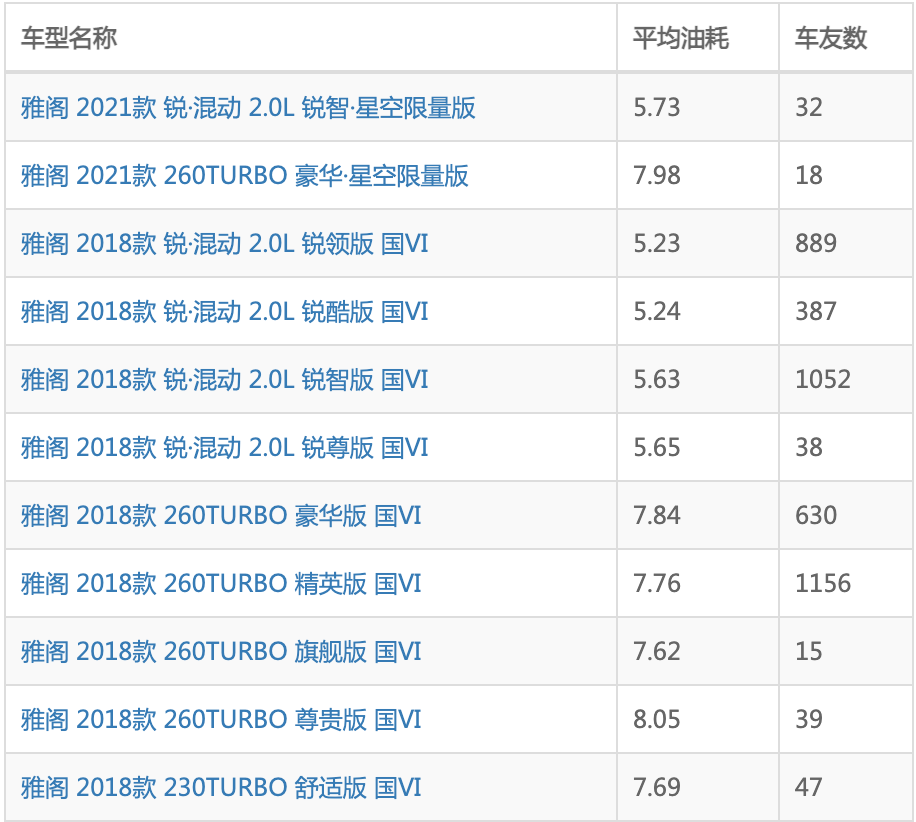The width and height of the screenshot is (916, 822).
Task: Open 雅阁 2018款 230TURBO 舒适版 国VI link
Action: click(x=221, y=788)
